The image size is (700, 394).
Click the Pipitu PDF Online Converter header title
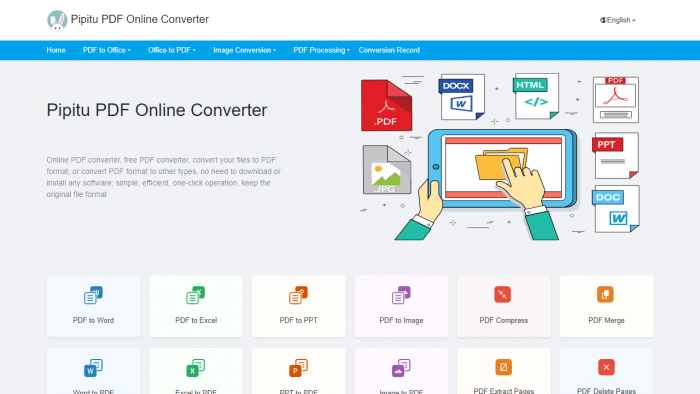[x=140, y=19]
